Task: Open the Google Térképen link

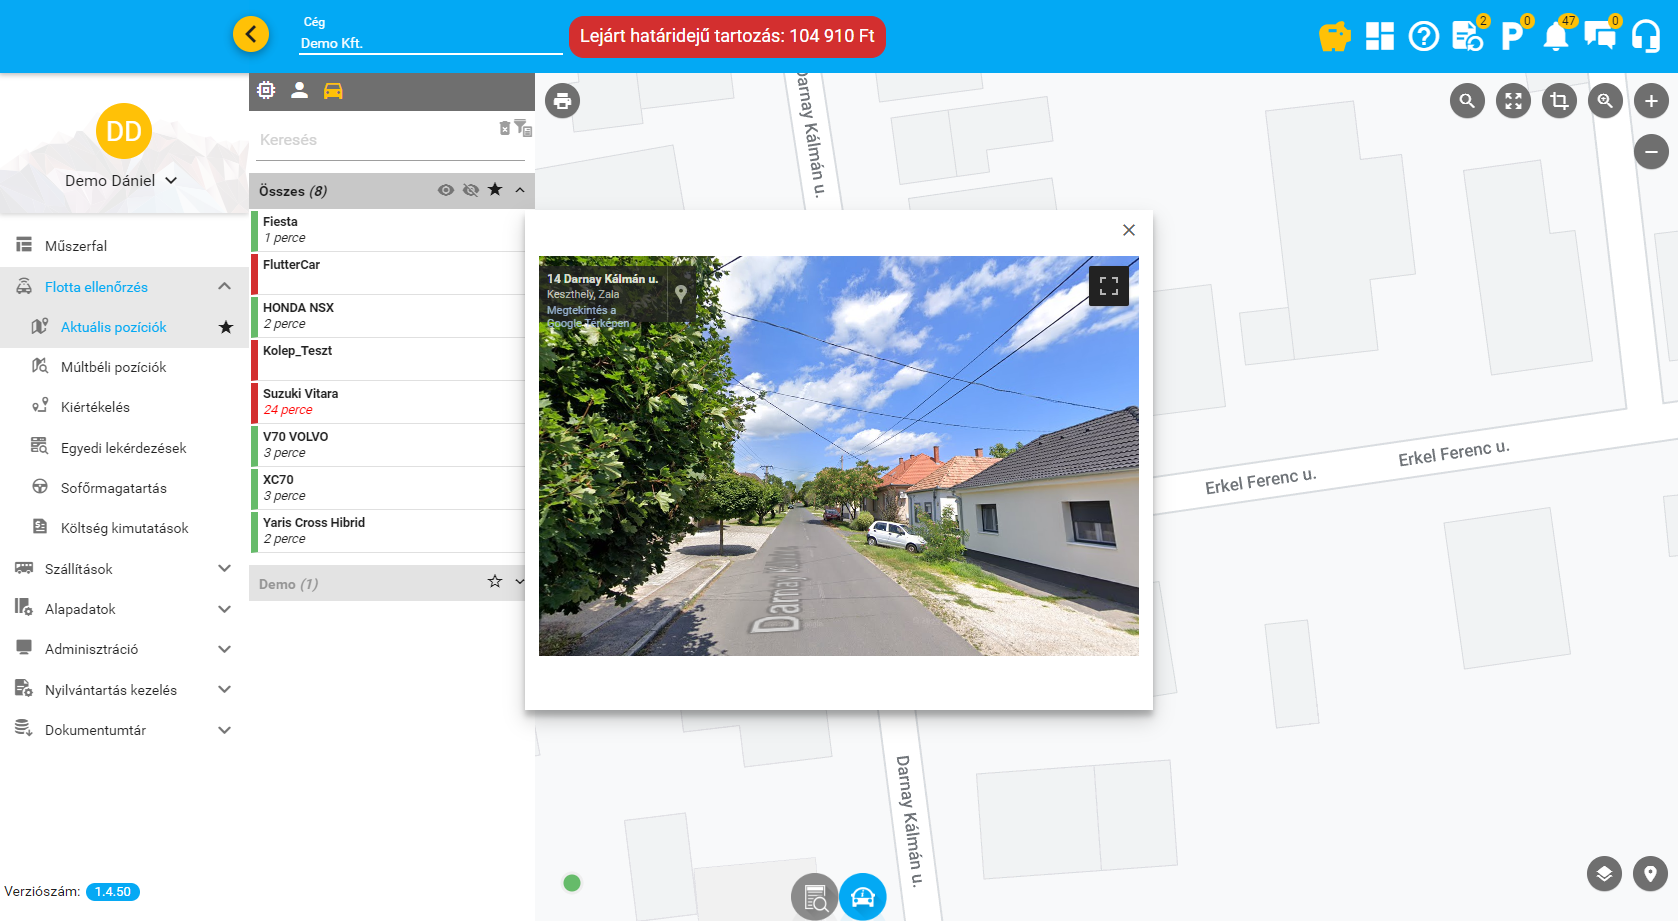Action: tap(590, 323)
